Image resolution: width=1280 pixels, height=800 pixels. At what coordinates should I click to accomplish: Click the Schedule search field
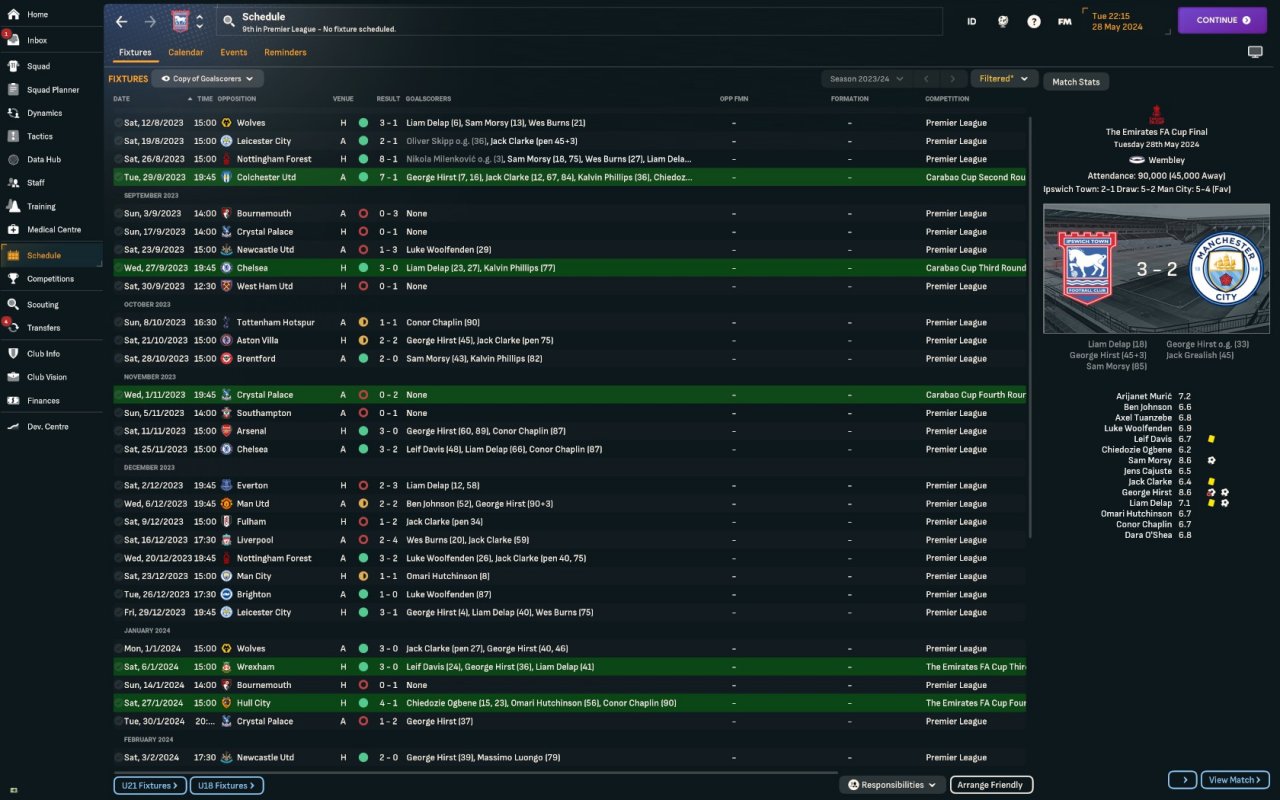tap(580, 21)
